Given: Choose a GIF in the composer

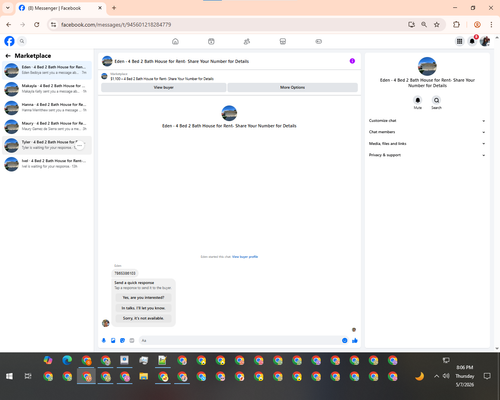Looking at the screenshot, I should 132,340.
